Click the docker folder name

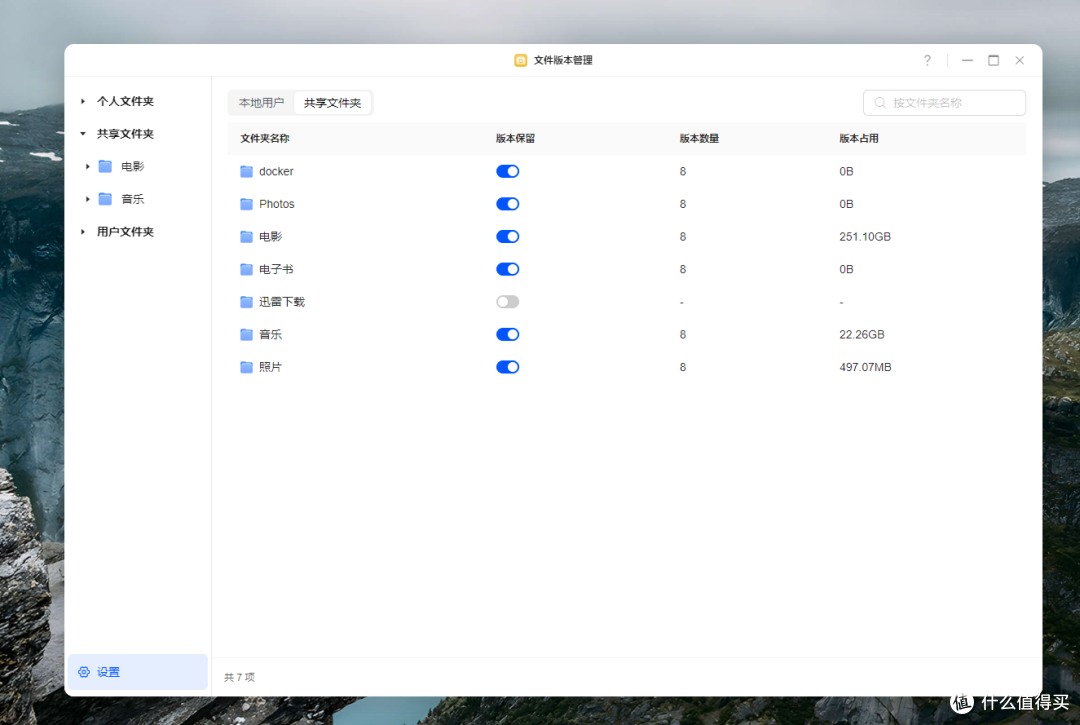tap(276, 171)
